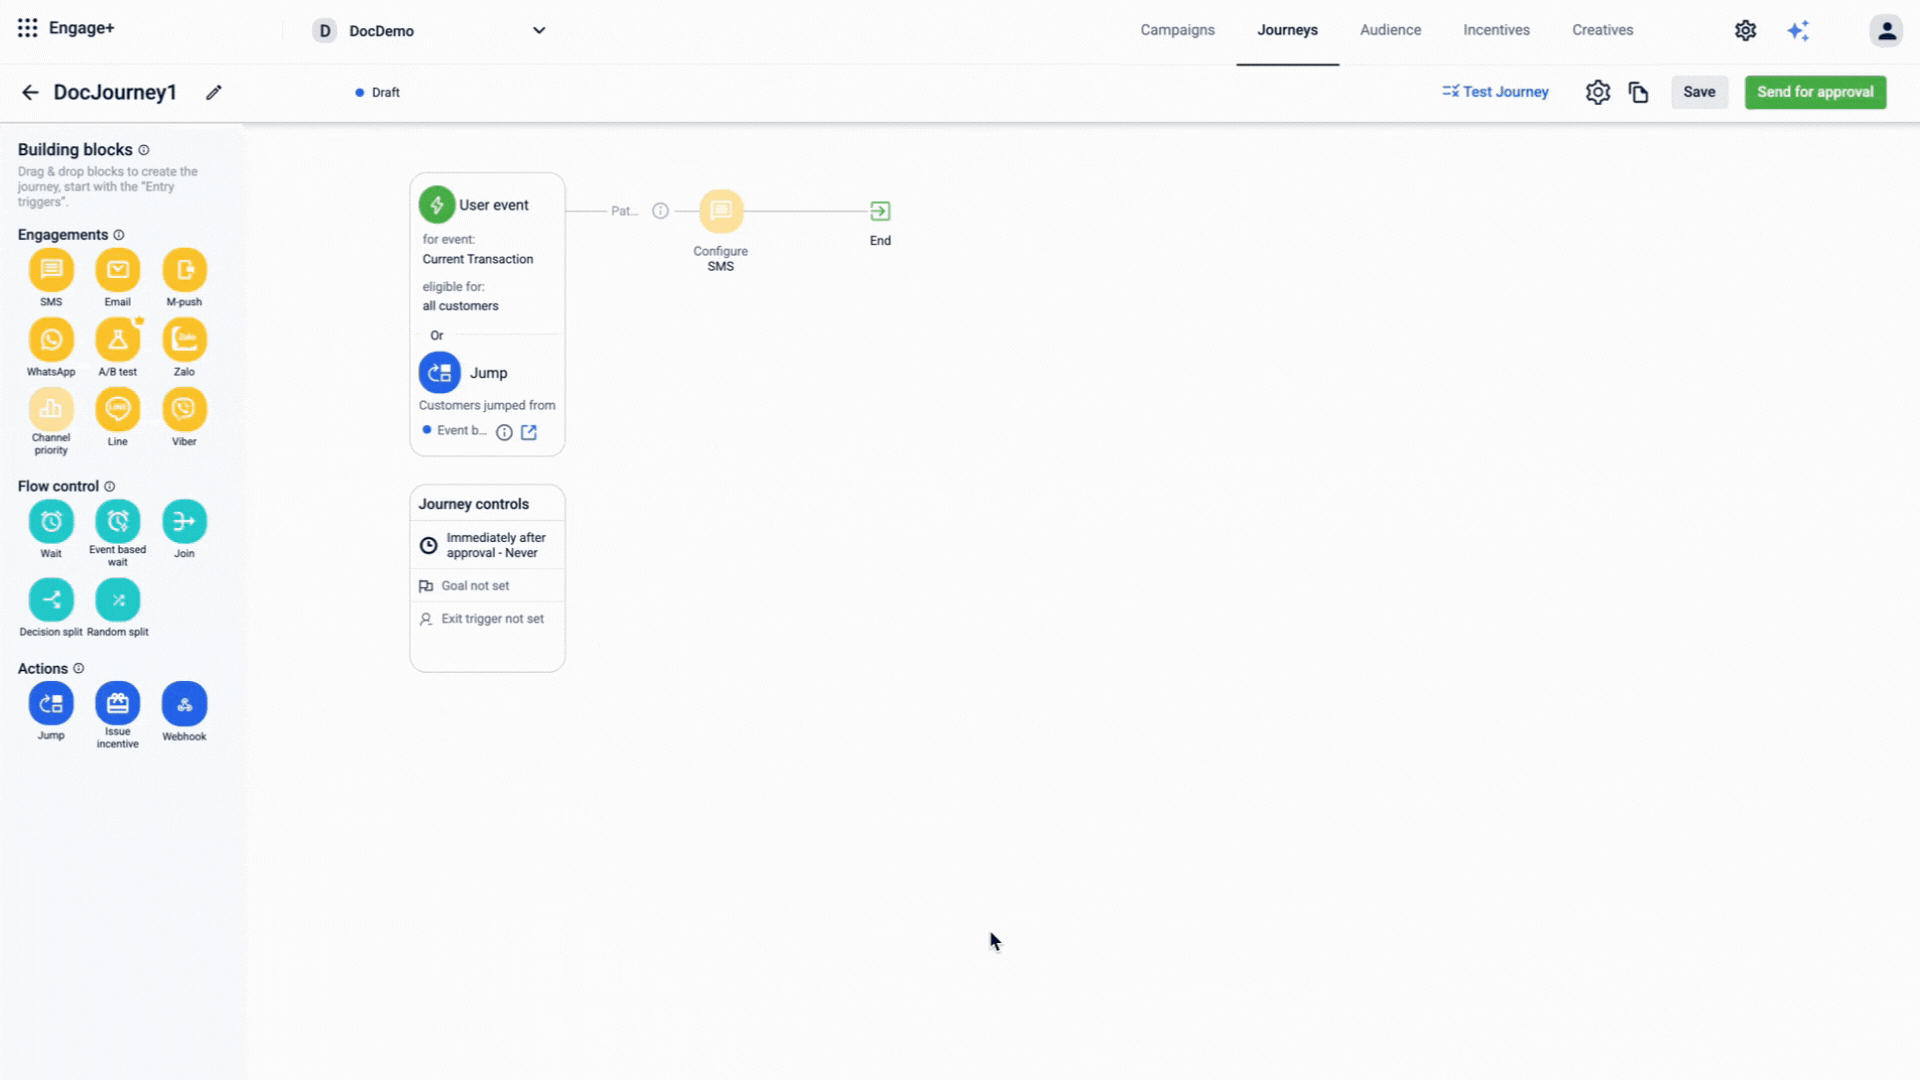Click the Send for approval button
The image size is (1920, 1080).
pyautogui.click(x=1815, y=92)
